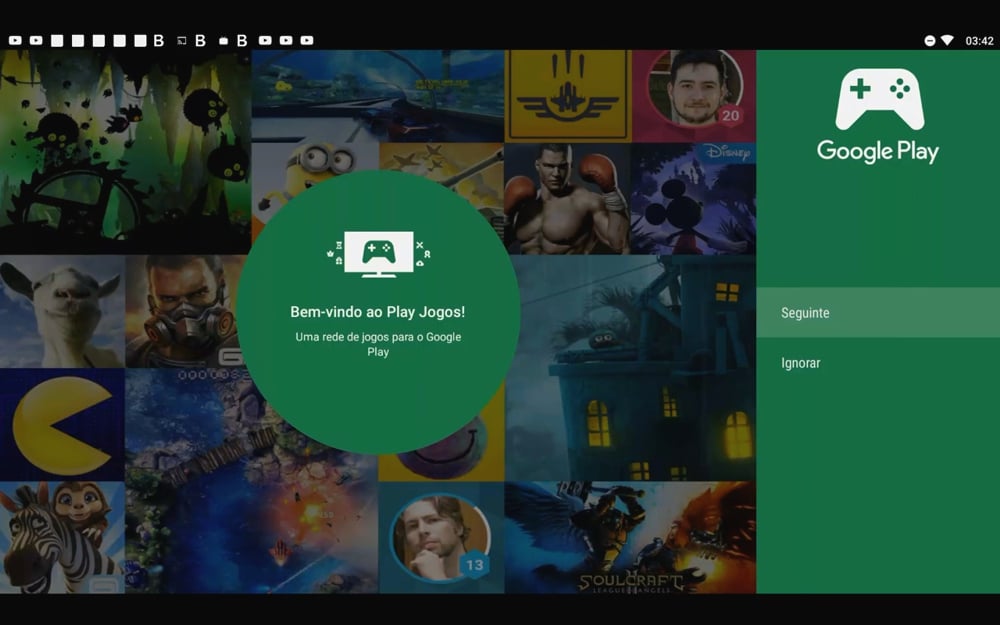Screen dimensions: 1000x625
Task: Click the B icon left of cast icon
Action: [x=159, y=41]
